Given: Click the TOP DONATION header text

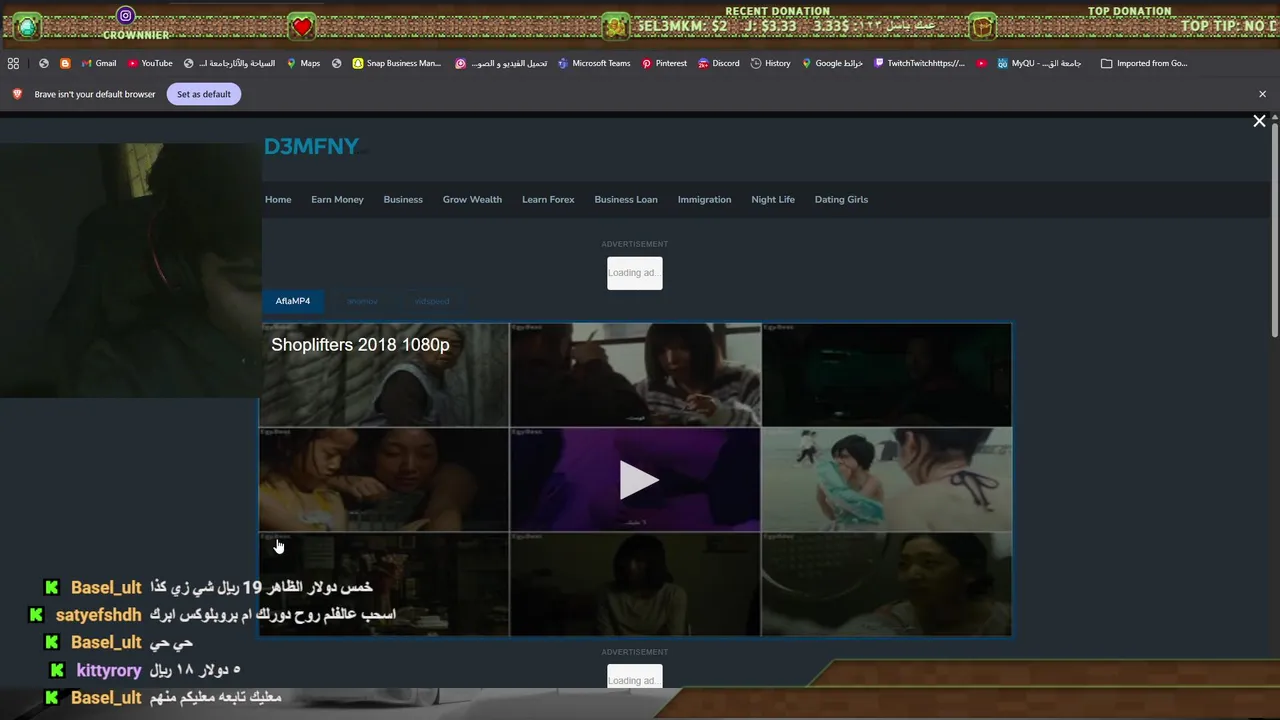Looking at the screenshot, I should tap(1129, 11).
